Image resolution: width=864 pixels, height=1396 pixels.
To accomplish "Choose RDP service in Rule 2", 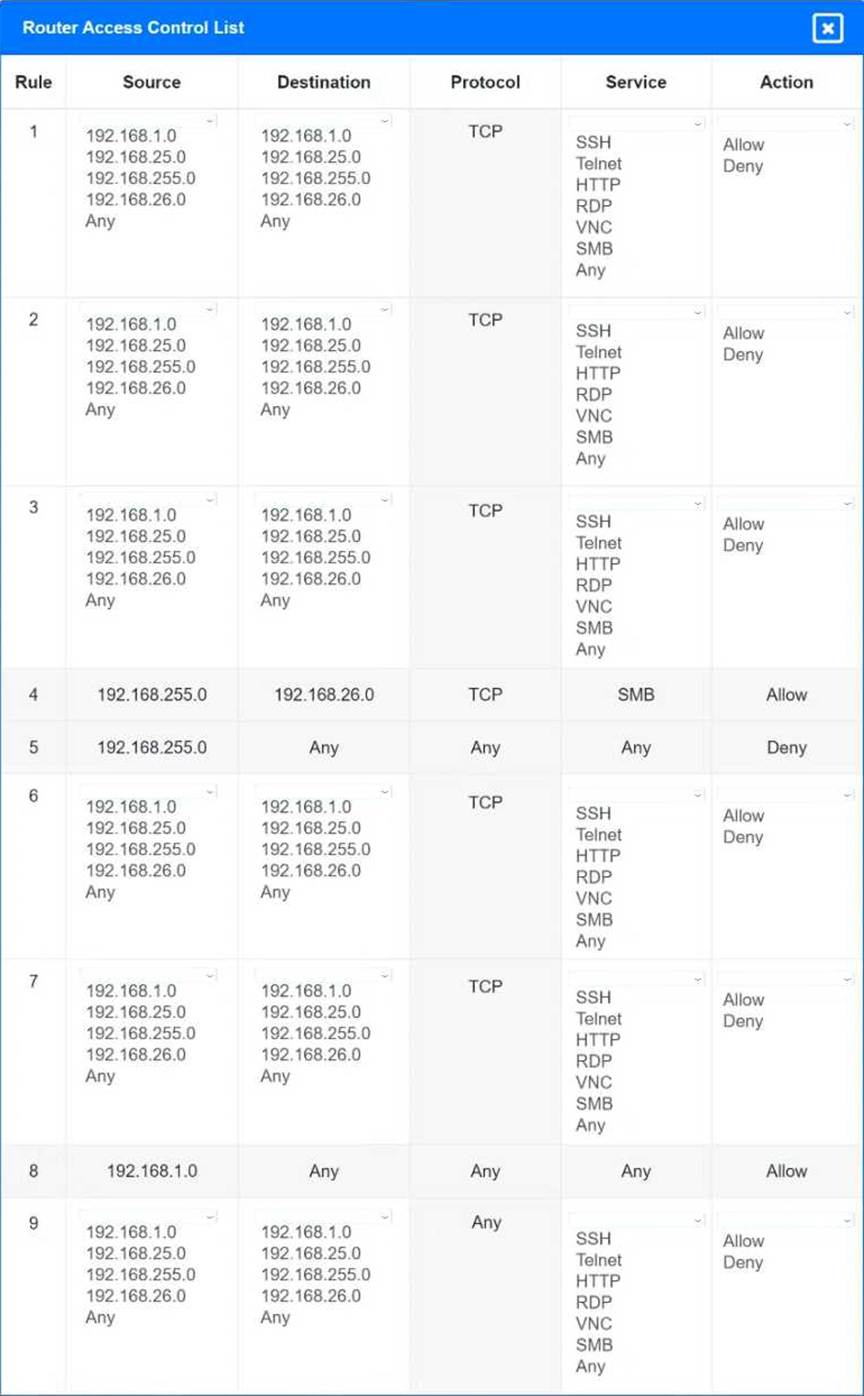I will pos(594,395).
